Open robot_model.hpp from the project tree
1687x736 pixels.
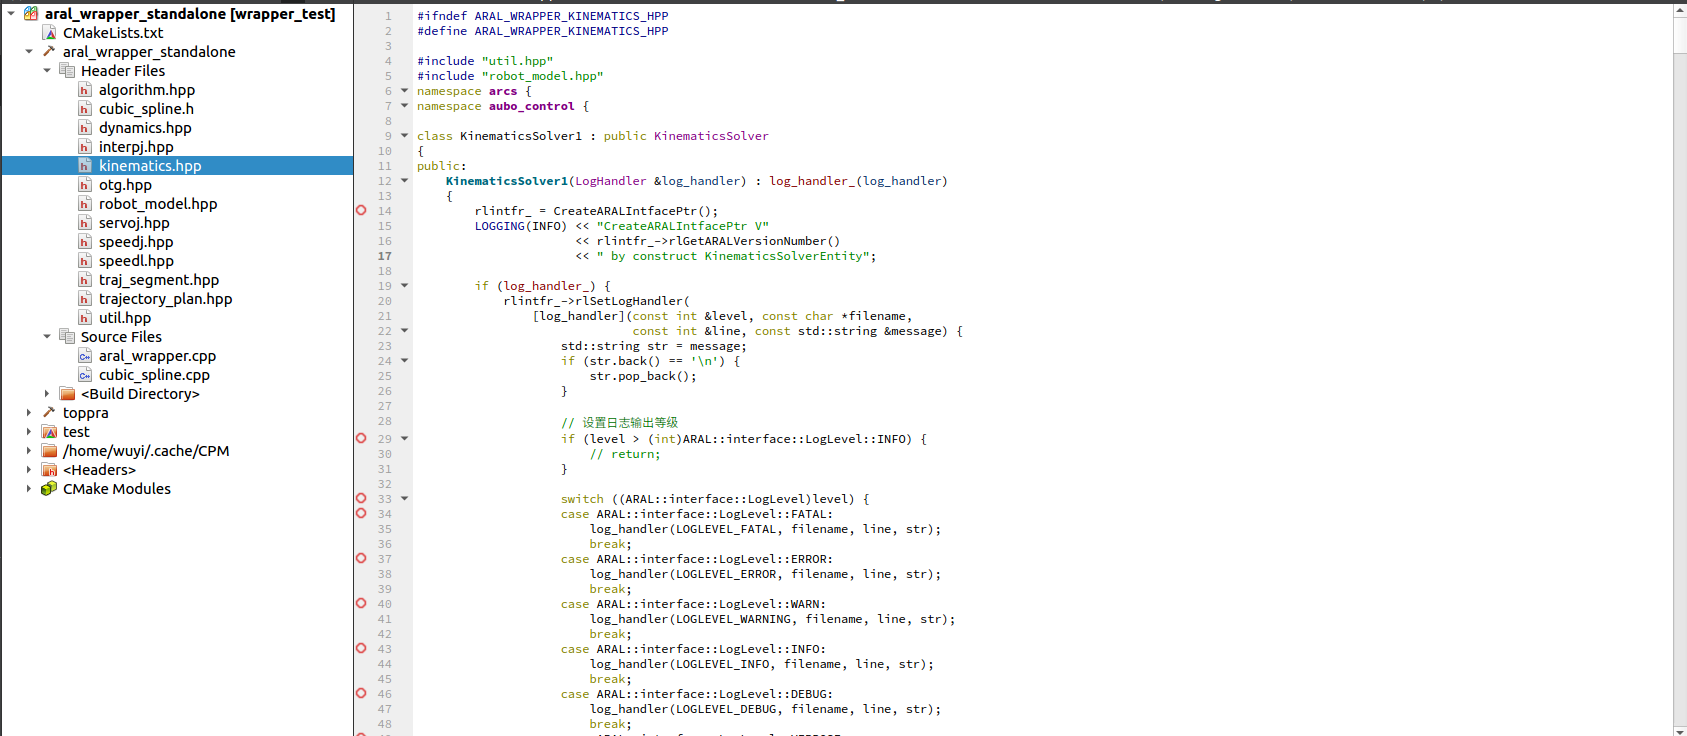coord(157,204)
